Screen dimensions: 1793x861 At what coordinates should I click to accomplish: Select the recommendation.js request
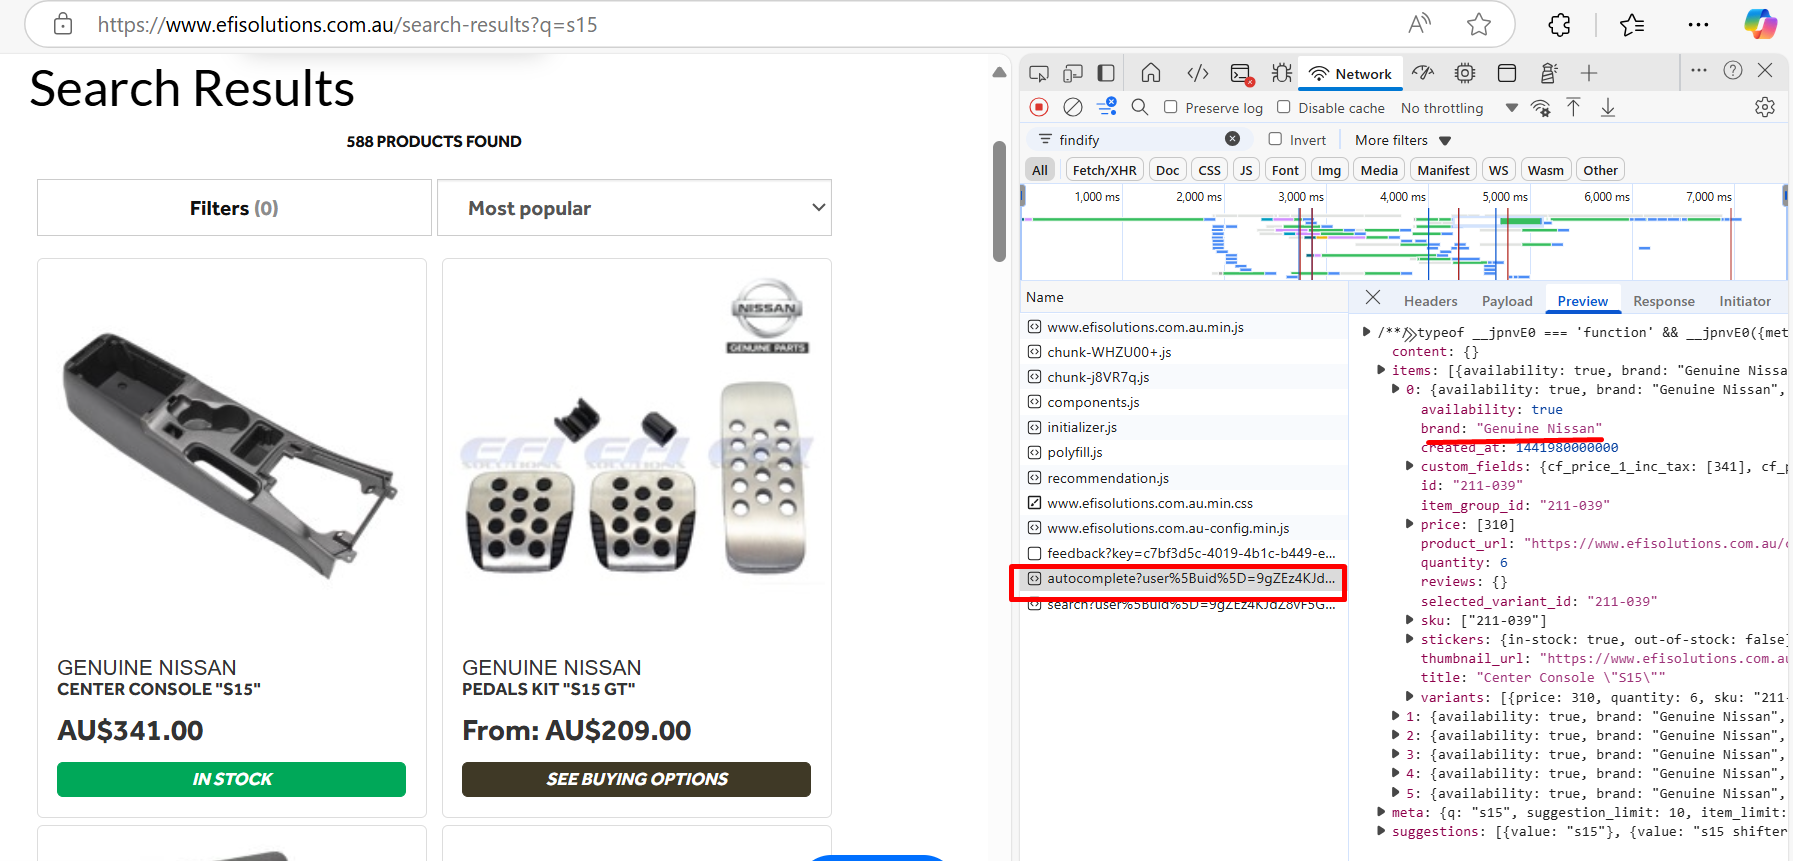pos(1183,478)
